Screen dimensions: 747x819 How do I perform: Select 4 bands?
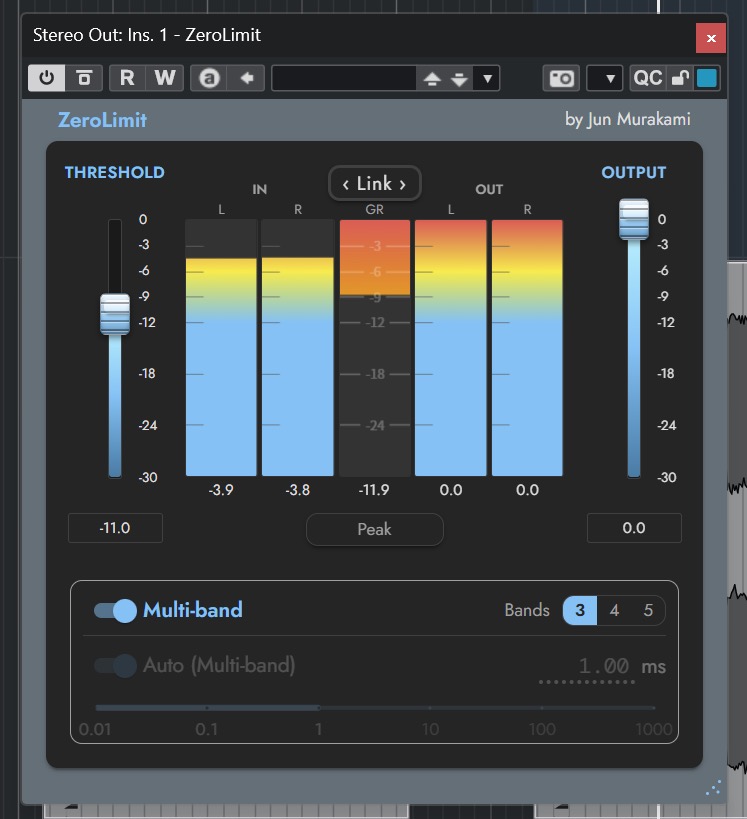614,610
